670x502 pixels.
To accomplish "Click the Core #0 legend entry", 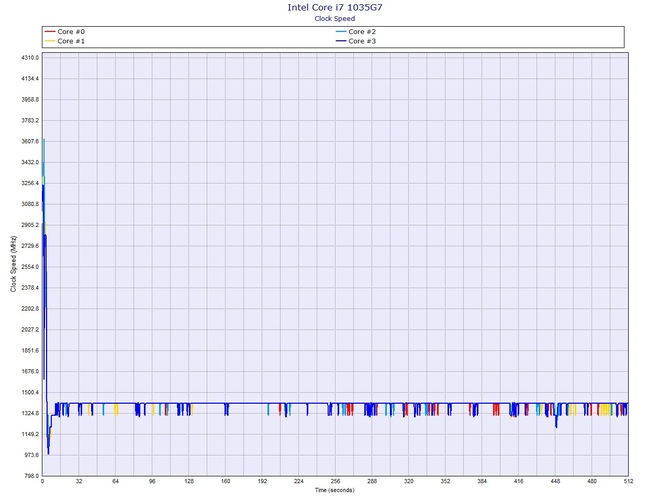I will (65, 32).
